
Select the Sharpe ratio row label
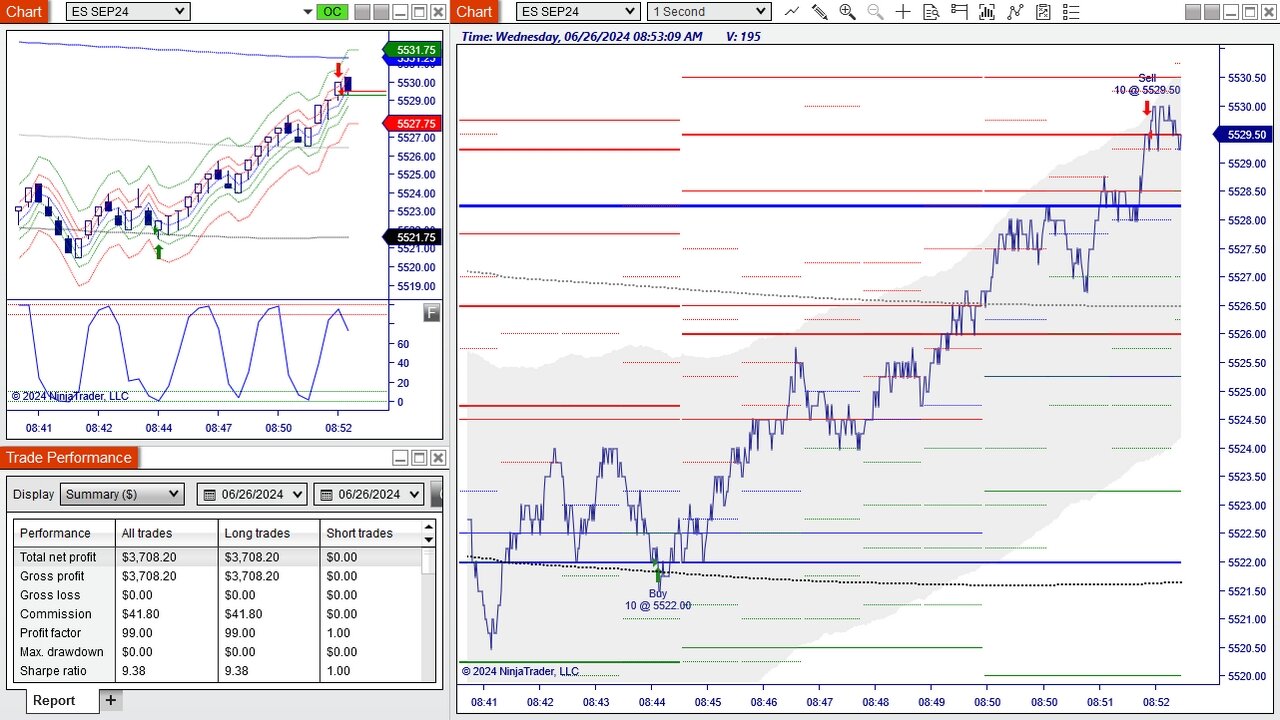53,671
